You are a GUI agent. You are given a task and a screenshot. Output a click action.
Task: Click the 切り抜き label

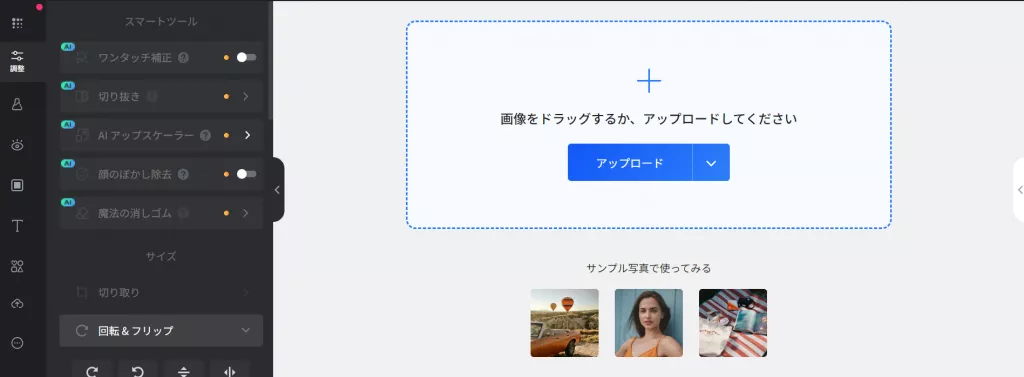tap(119, 96)
